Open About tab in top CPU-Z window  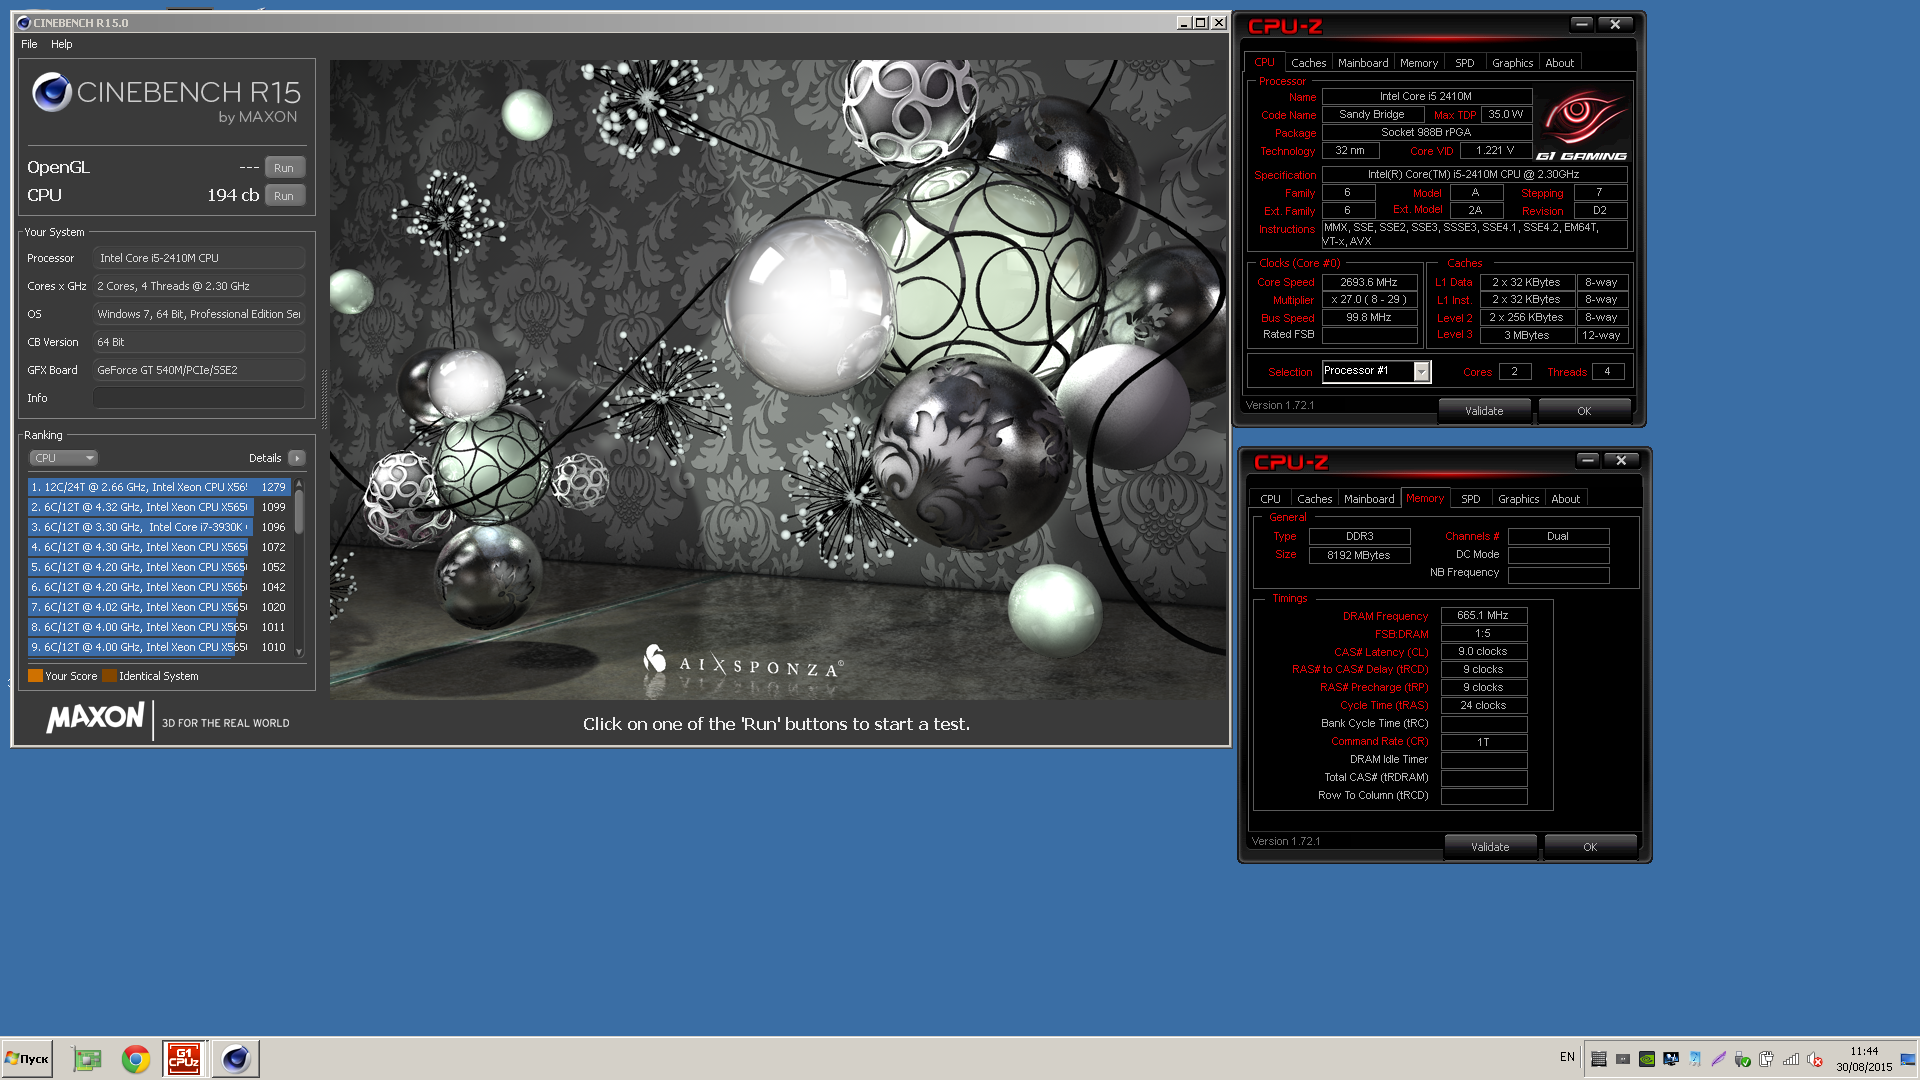pyautogui.click(x=1560, y=63)
